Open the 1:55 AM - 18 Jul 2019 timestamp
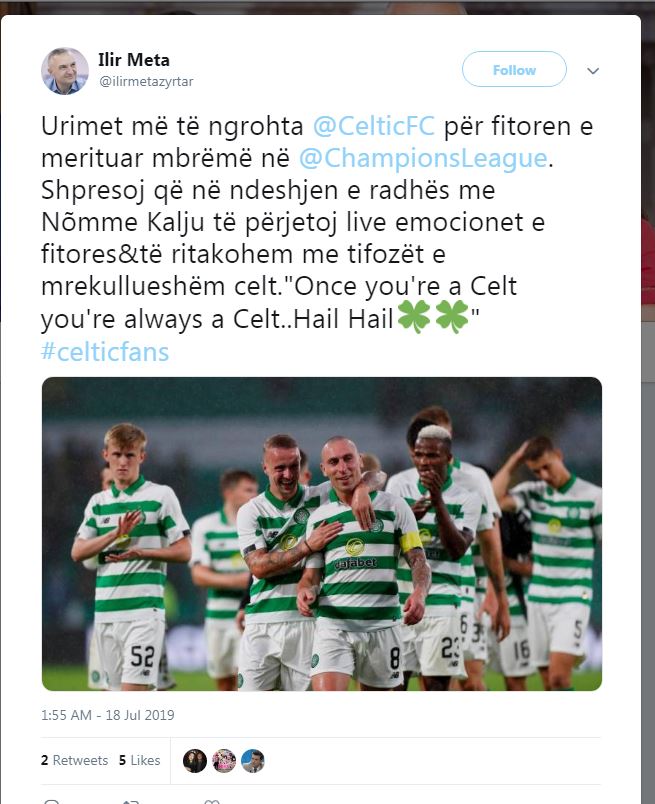This screenshot has width=655, height=804. point(108,715)
